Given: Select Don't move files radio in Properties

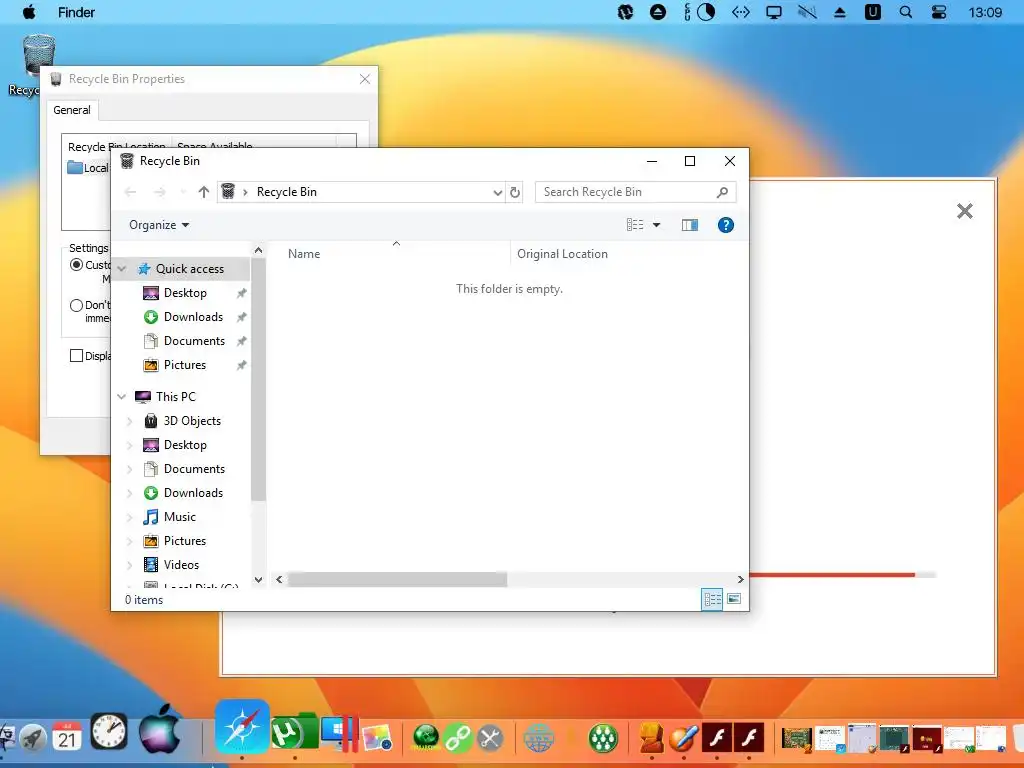Looking at the screenshot, I should point(76,305).
